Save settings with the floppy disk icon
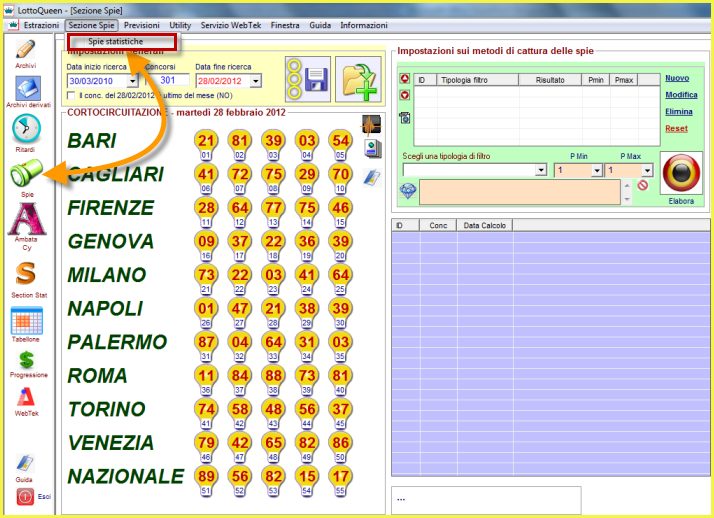 pos(308,79)
